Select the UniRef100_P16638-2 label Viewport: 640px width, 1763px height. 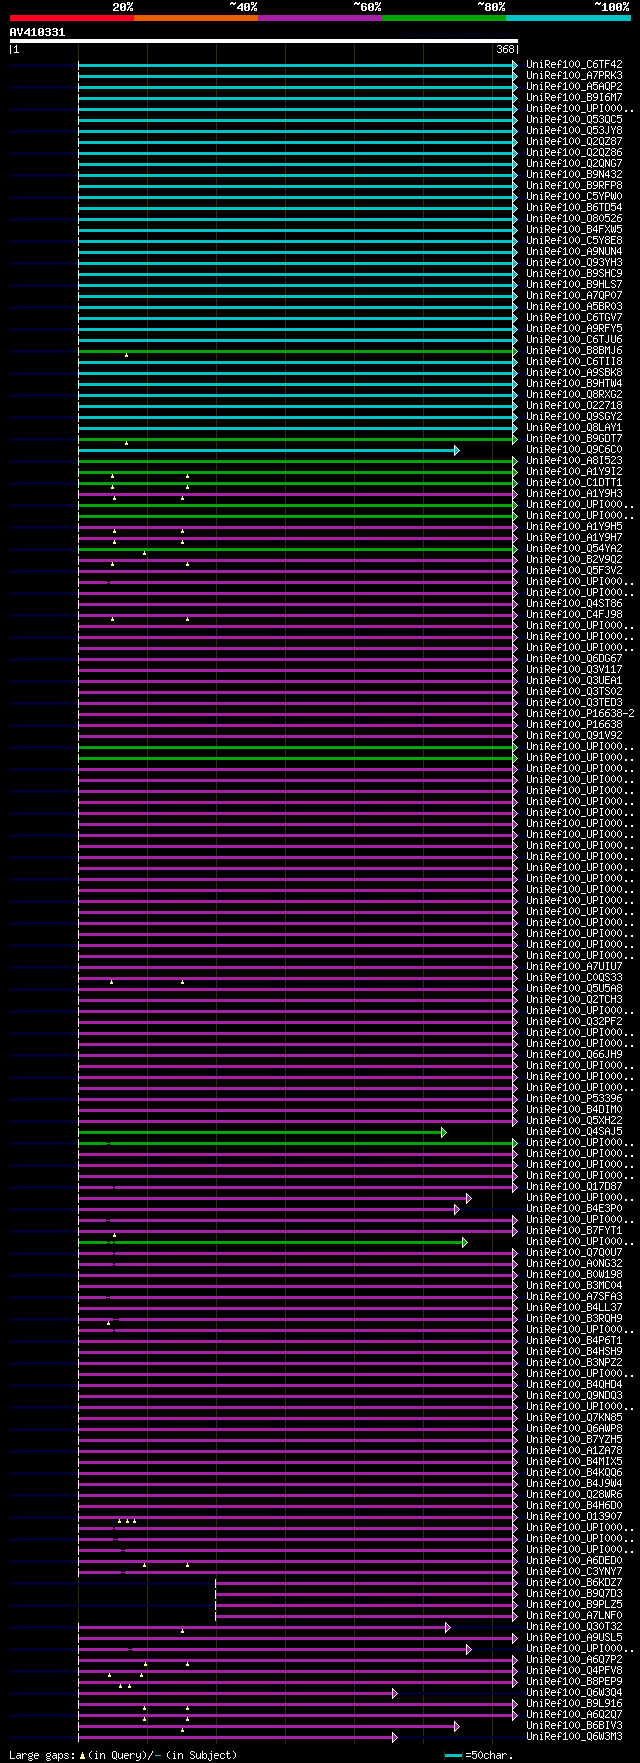(x=580, y=714)
